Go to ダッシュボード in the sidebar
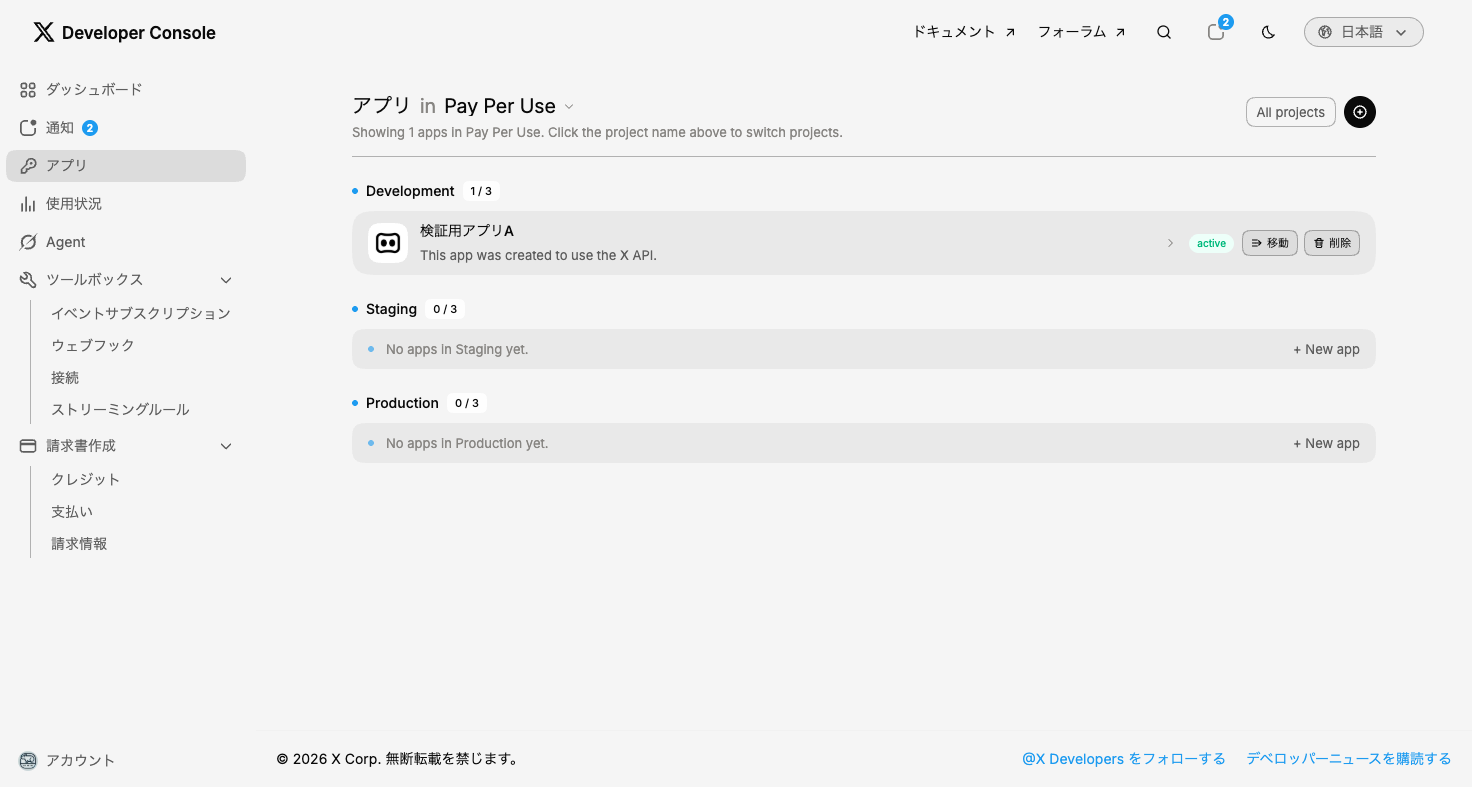1472x787 pixels. pos(126,90)
